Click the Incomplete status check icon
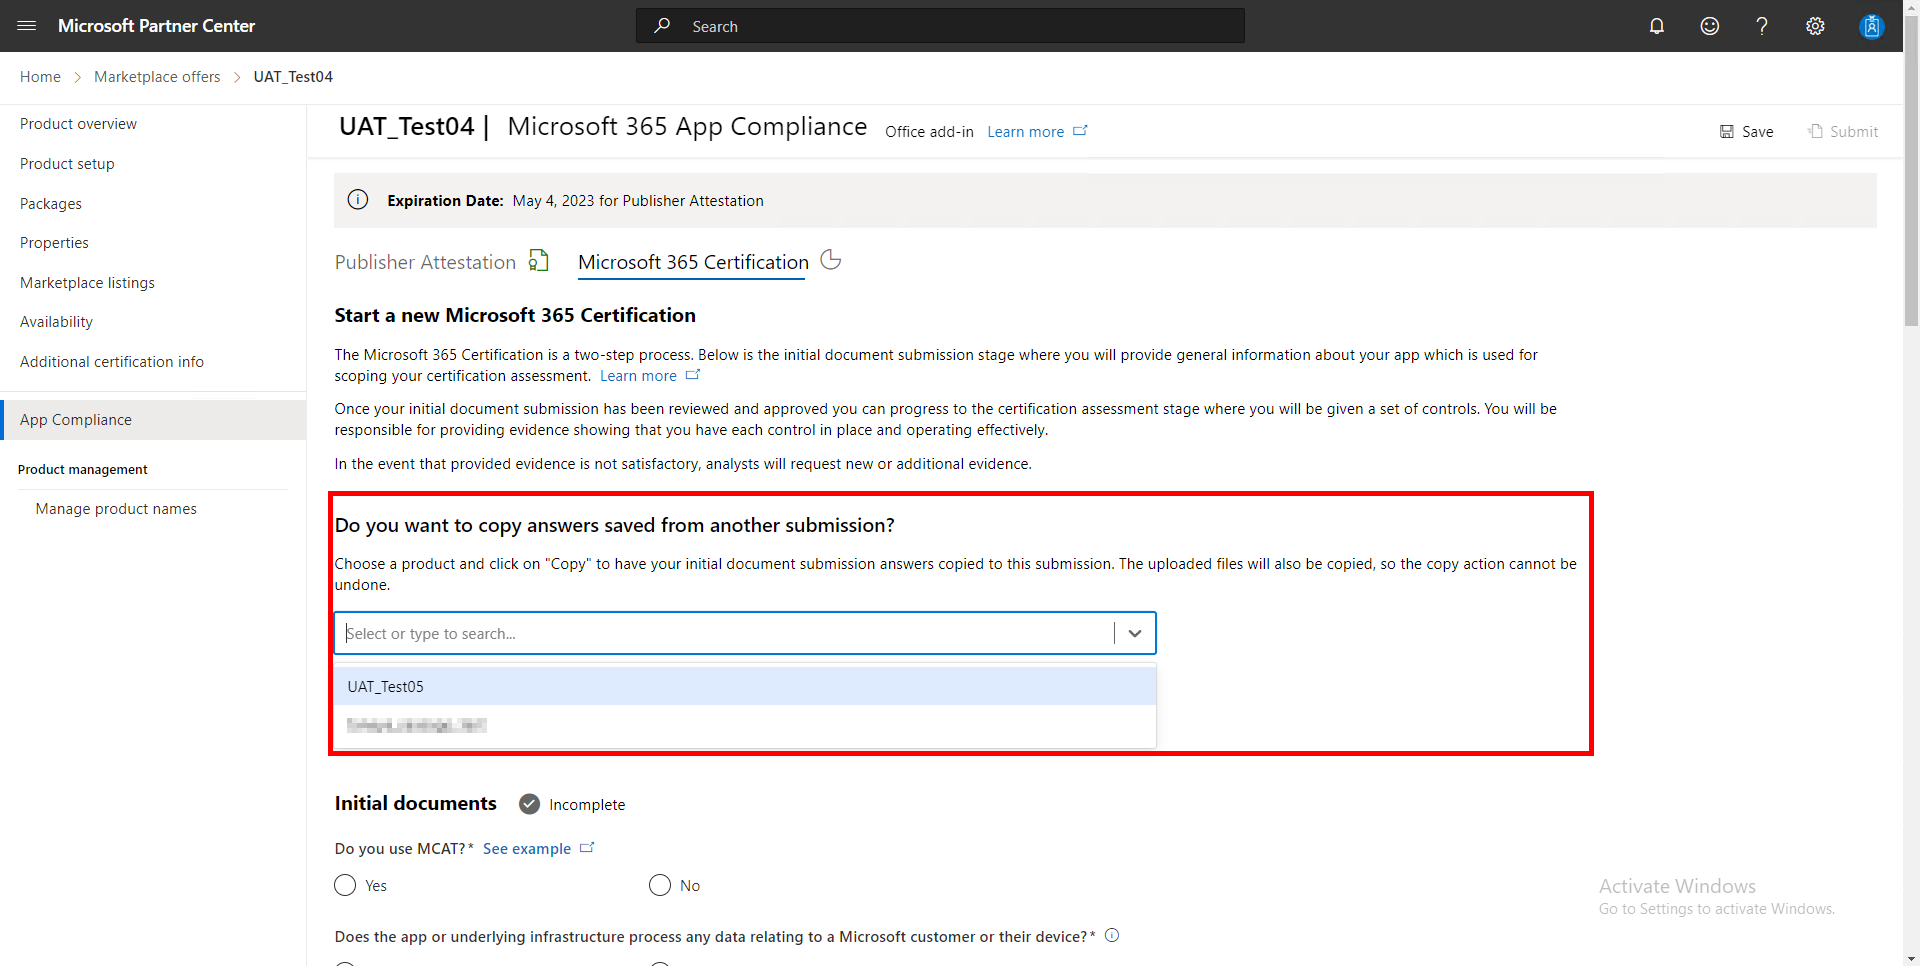The image size is (1920, 966). tap(530, 804)
